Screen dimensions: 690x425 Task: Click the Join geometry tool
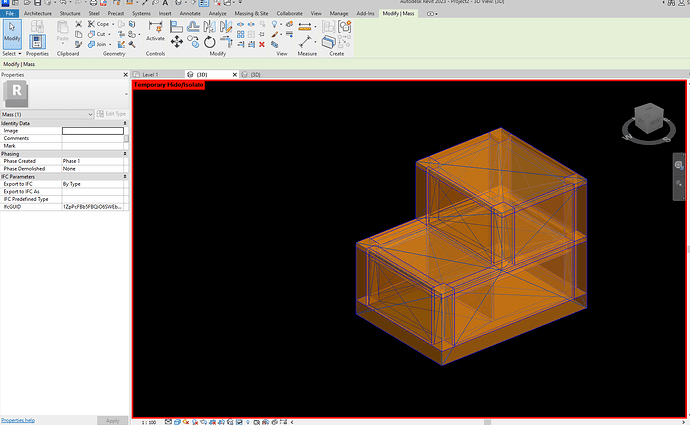97,44
